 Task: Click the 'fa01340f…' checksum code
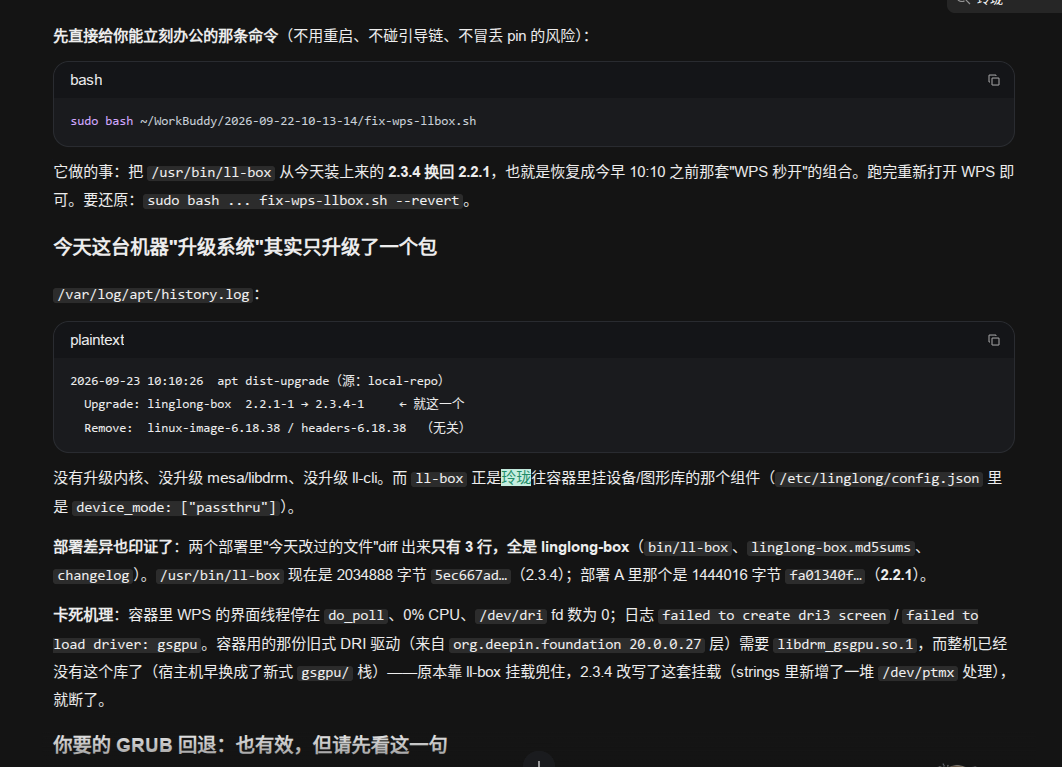coord(826,575)
